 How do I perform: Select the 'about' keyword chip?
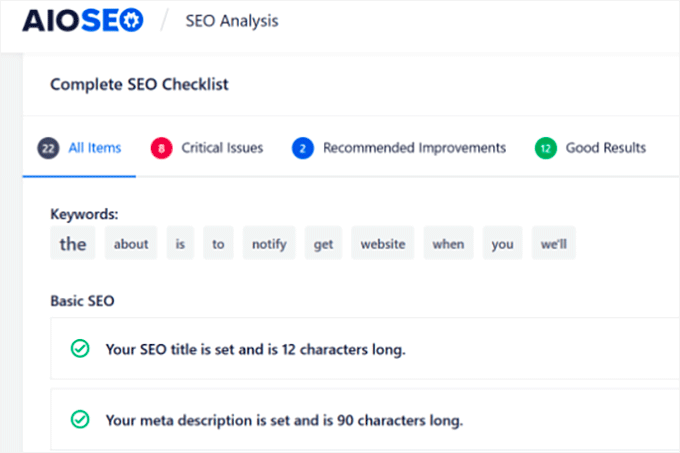click(131, 243)
